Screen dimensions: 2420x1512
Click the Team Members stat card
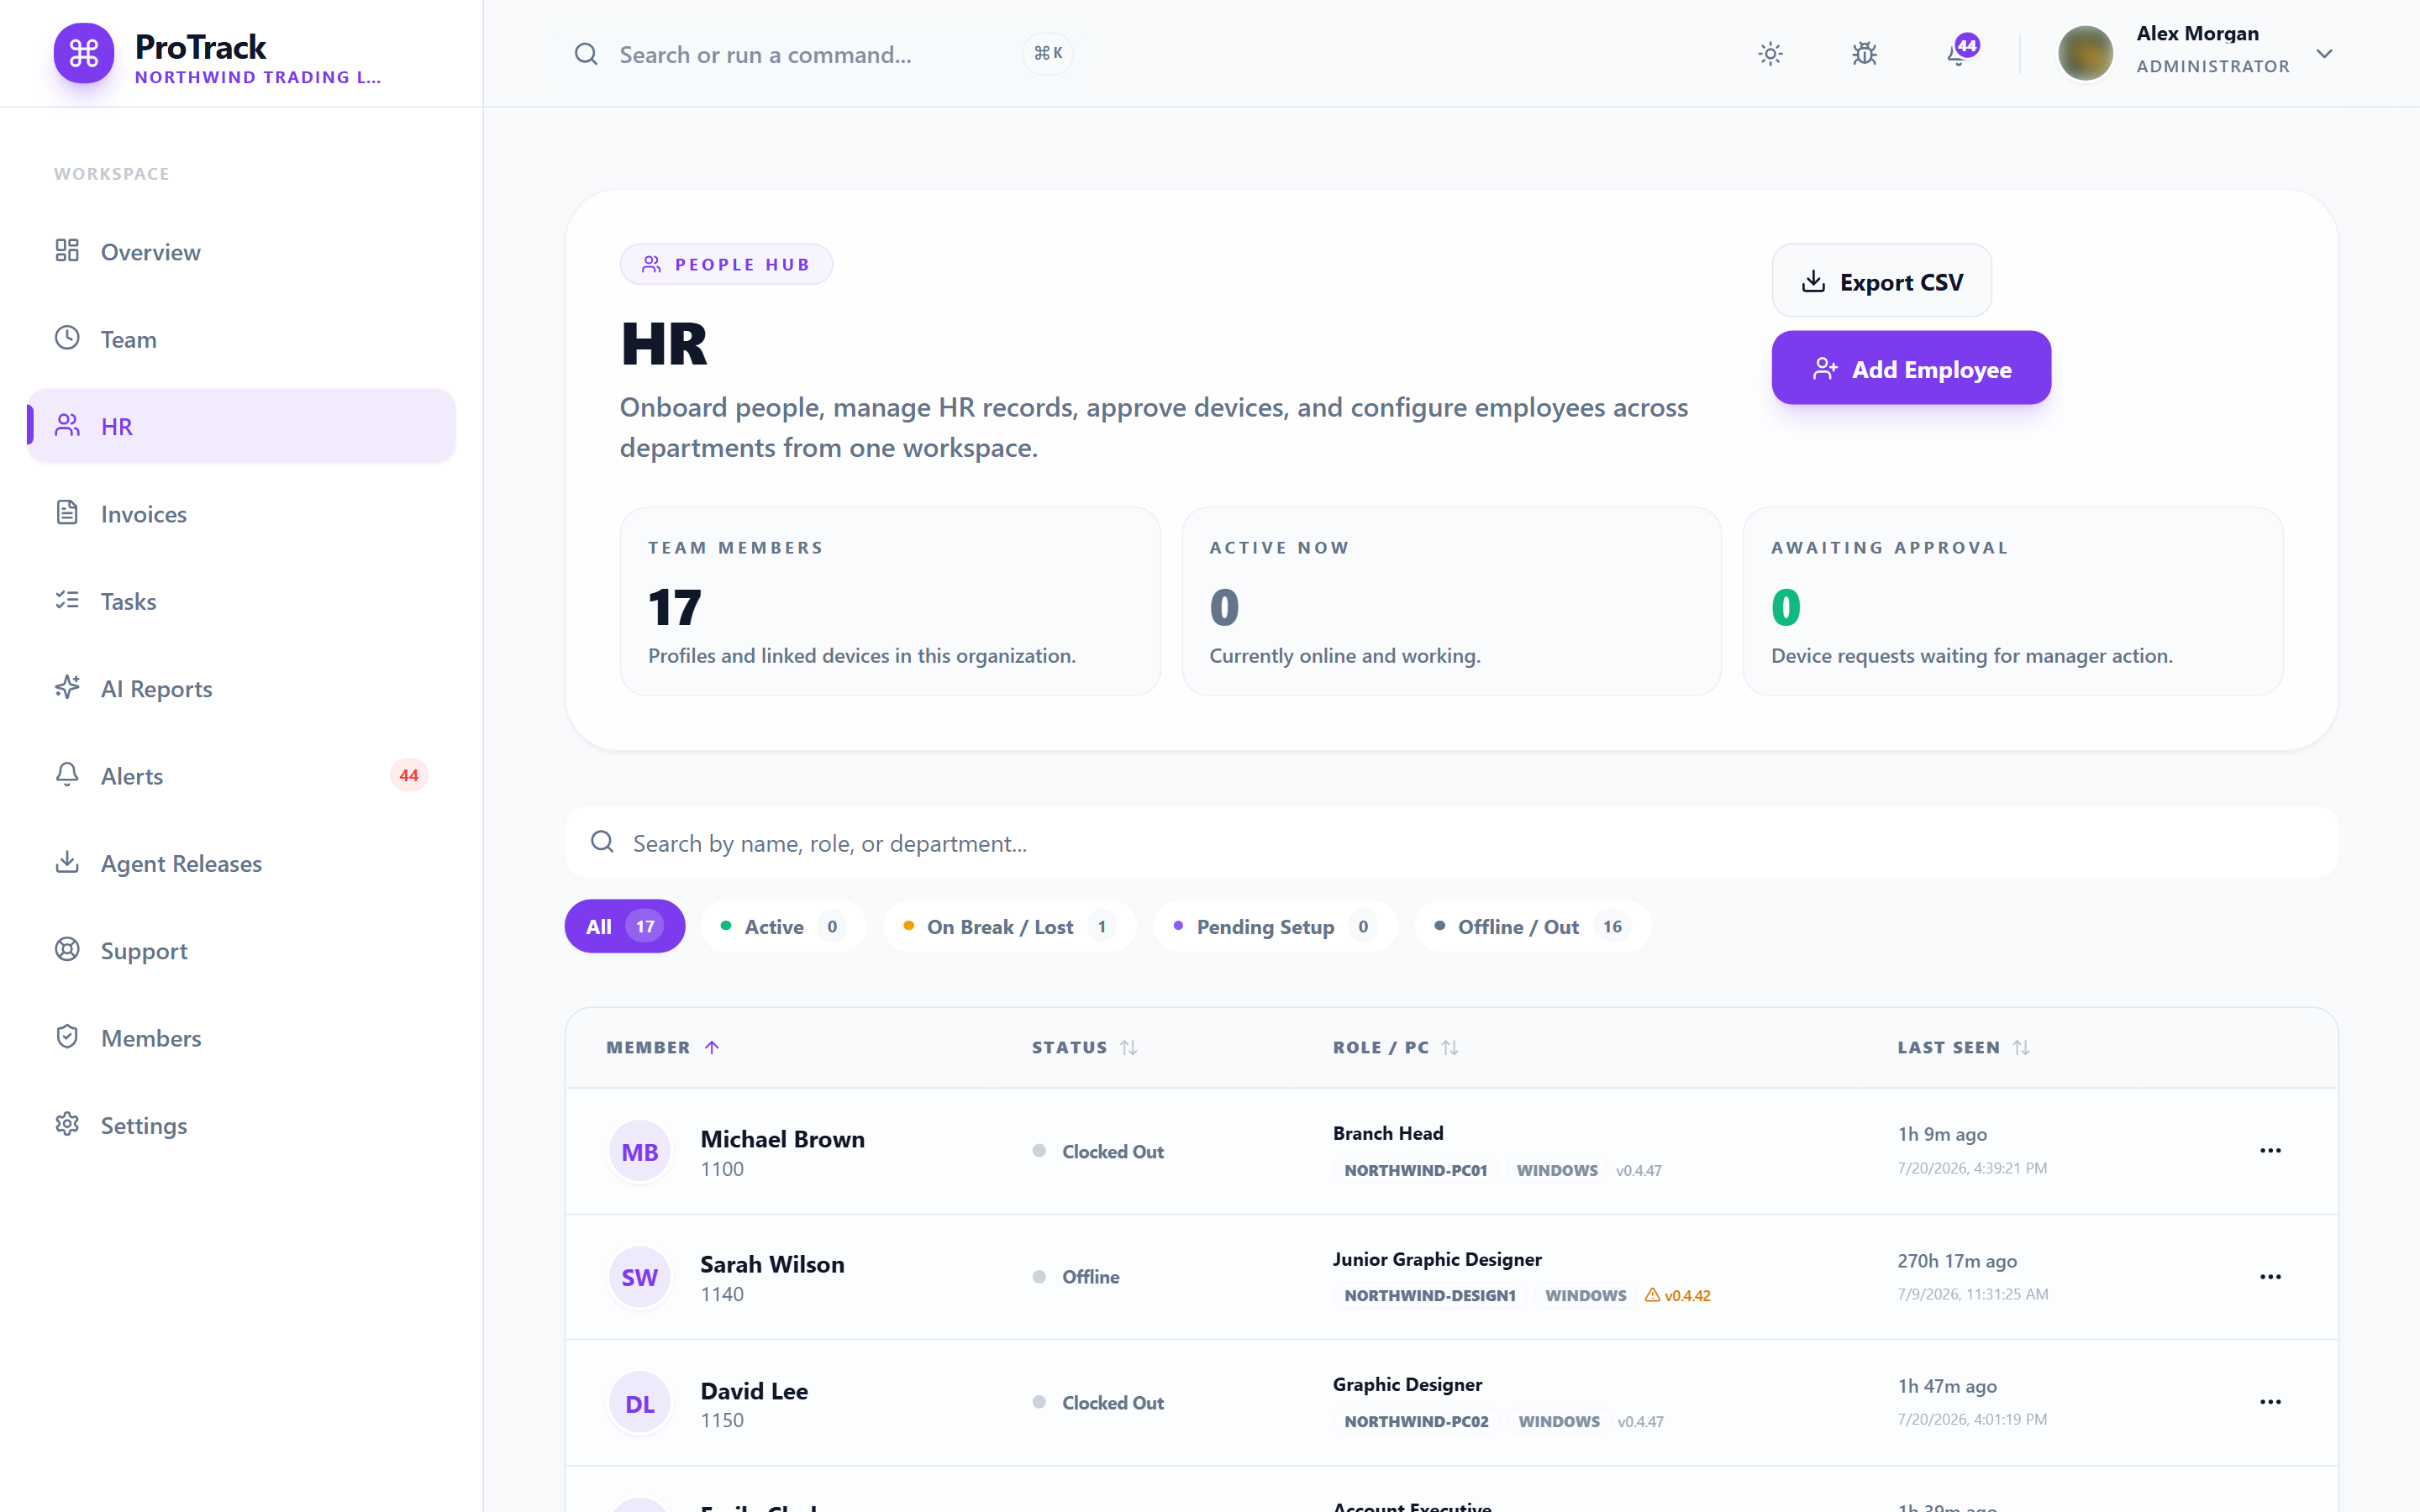point(890,601)
